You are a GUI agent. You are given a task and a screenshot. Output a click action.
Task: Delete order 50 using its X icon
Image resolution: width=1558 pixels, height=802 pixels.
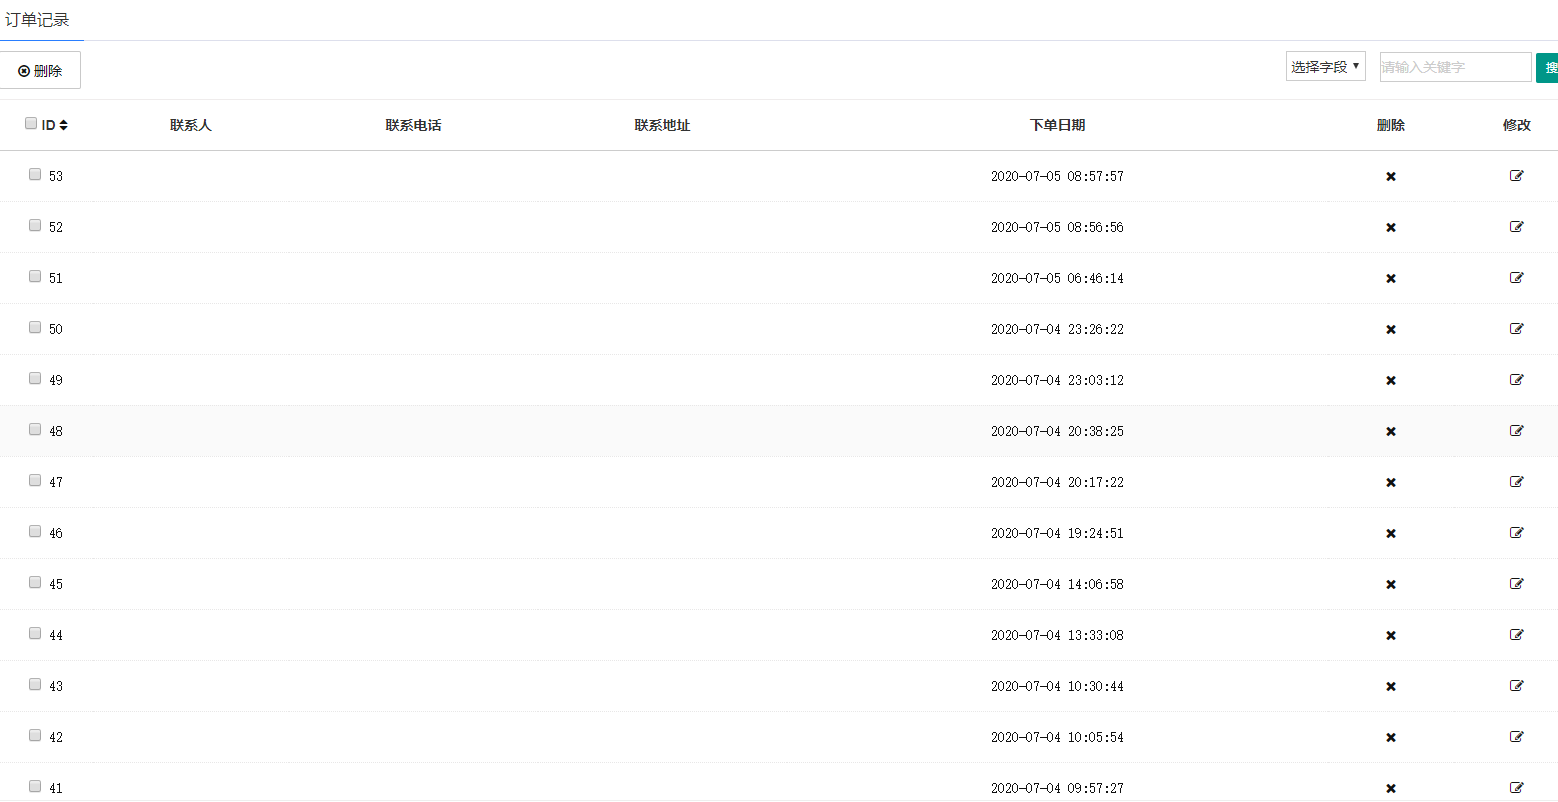pos(1390,330)
